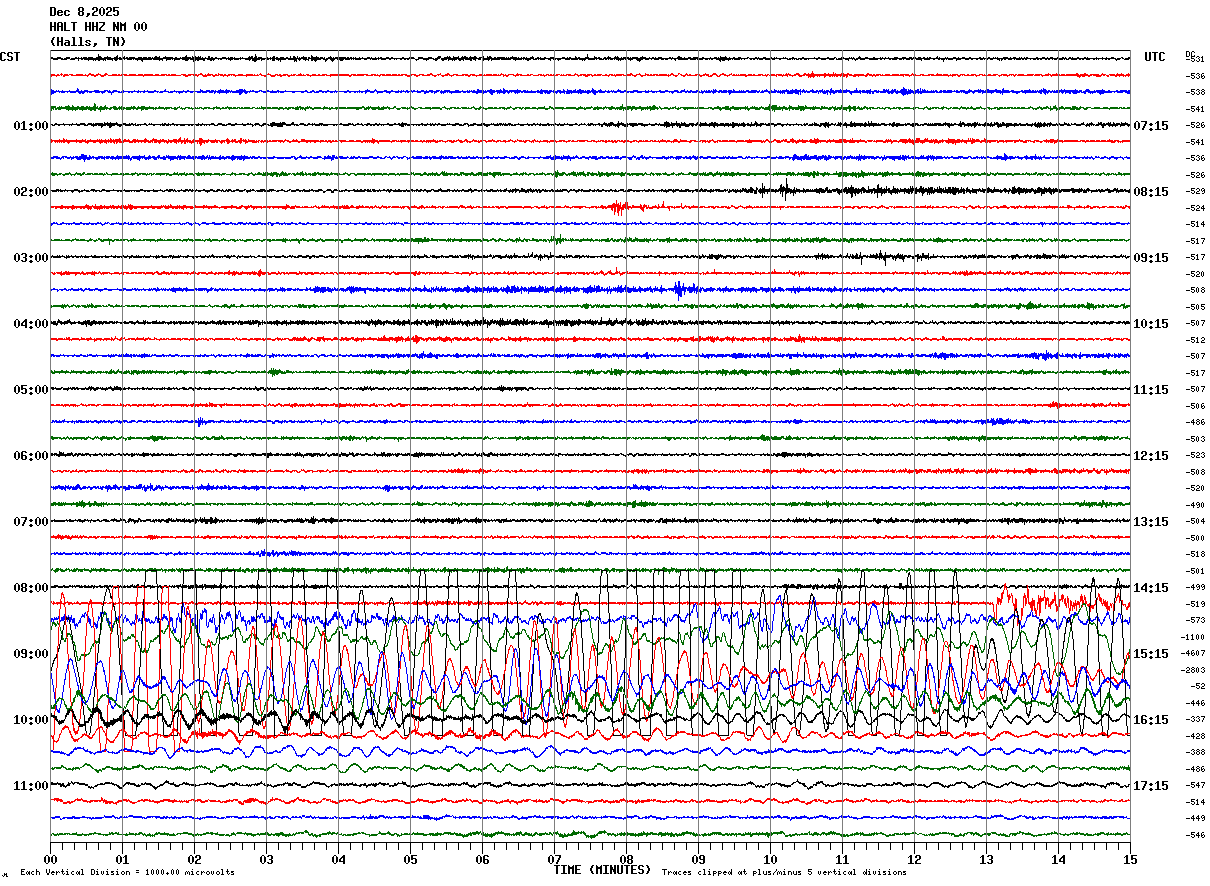The height and width of the screenshot is (886, 1210).
Task: Click the 09:15 UTC time label
Action: coord(1151,258)
